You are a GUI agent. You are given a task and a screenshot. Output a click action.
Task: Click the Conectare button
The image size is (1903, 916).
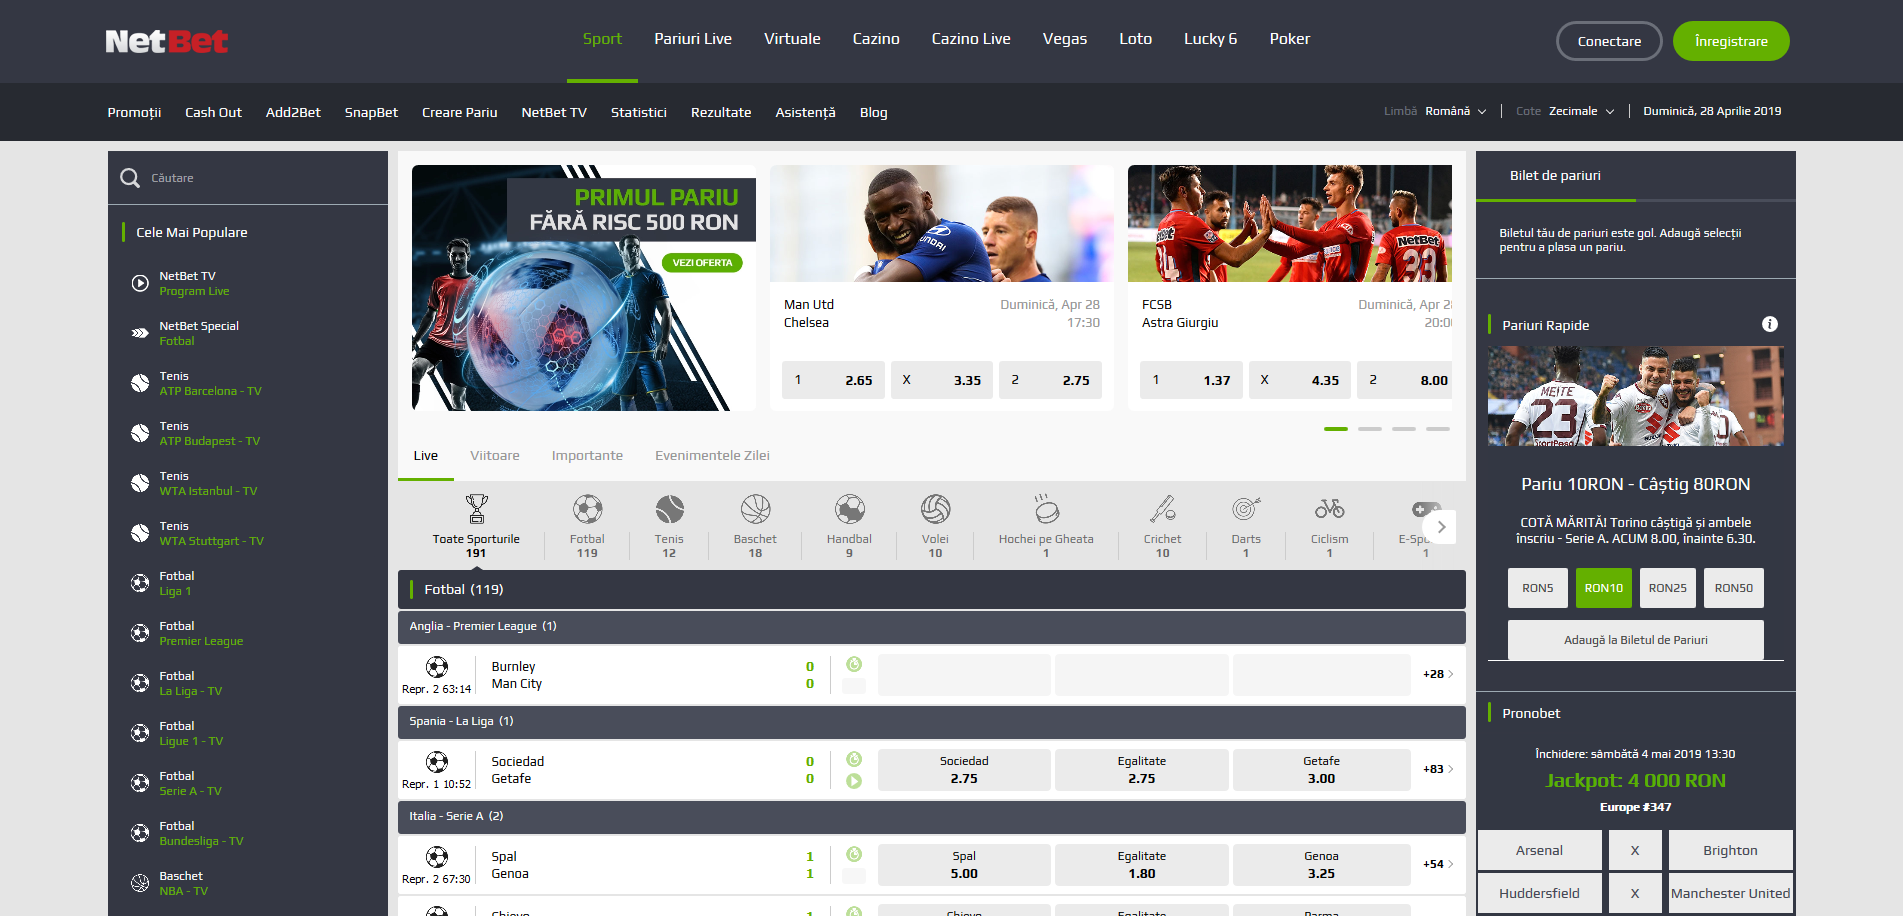click(1609, 41)
